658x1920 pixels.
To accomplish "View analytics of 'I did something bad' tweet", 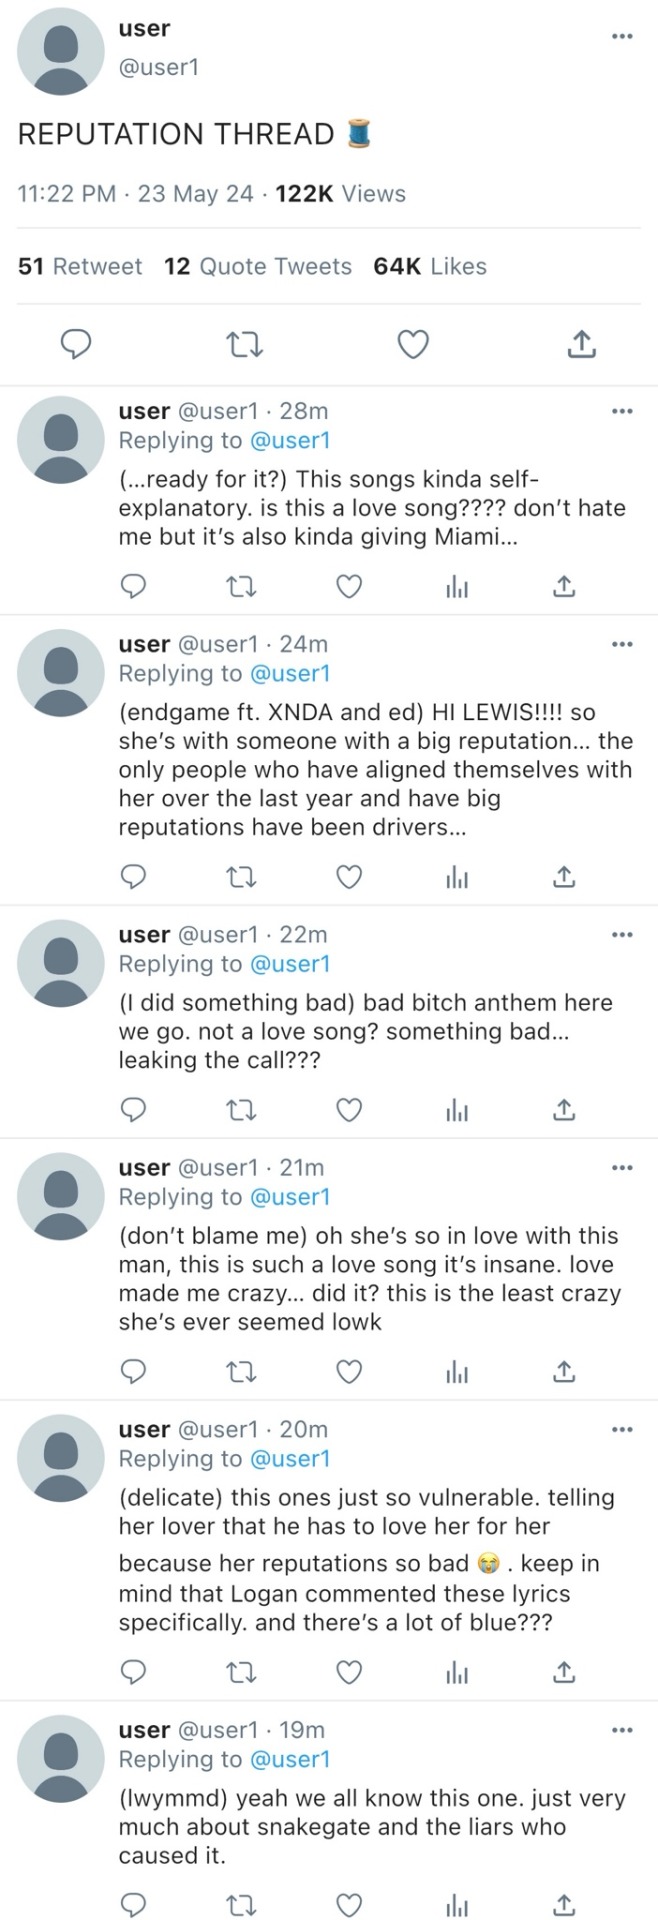I will click(x=457, y=1110).
